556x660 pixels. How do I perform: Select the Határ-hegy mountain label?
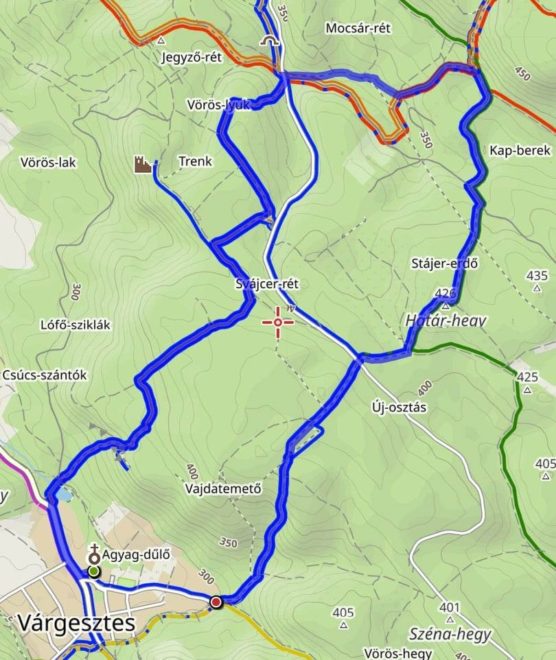(445, 321)
